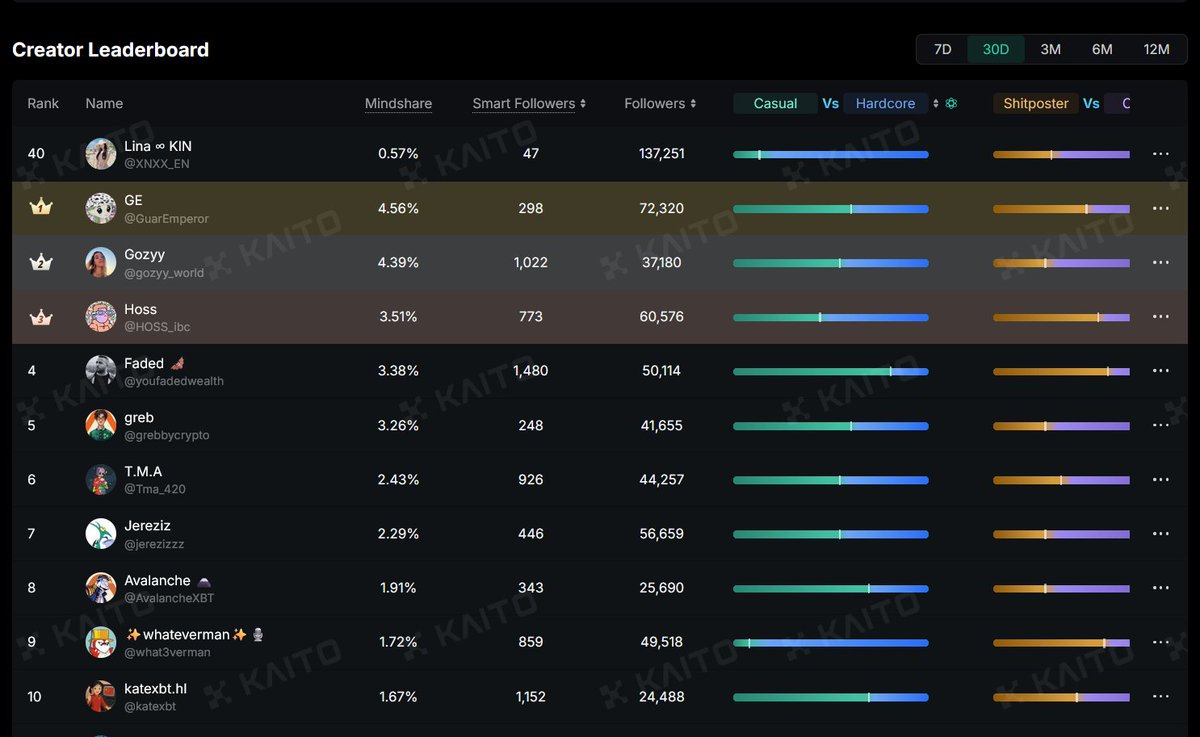1200x737 pixels.
Task: Open whateverman's profile avatar
Action: (x=101, y=642)
